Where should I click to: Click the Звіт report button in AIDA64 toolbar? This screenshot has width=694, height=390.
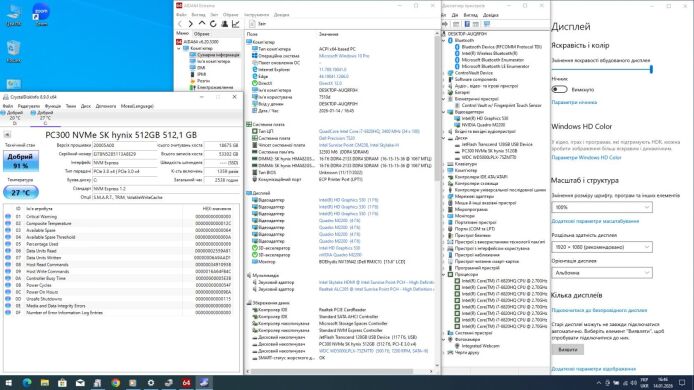(258, 24)
